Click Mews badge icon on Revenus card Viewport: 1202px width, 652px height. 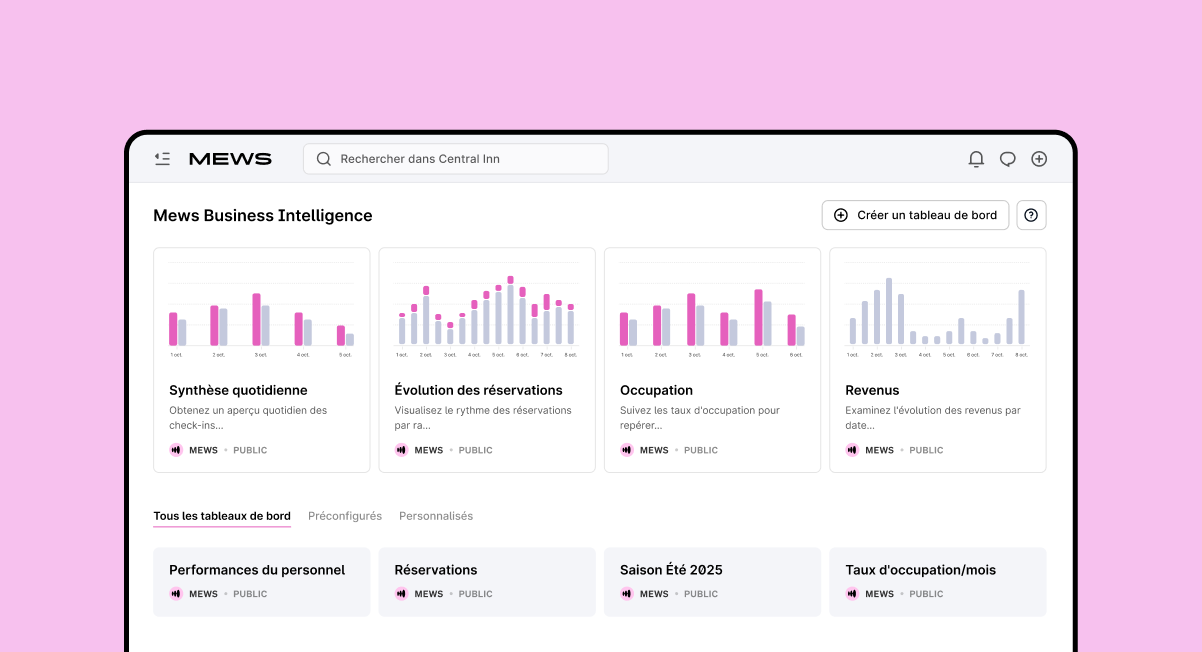point(852,450)
